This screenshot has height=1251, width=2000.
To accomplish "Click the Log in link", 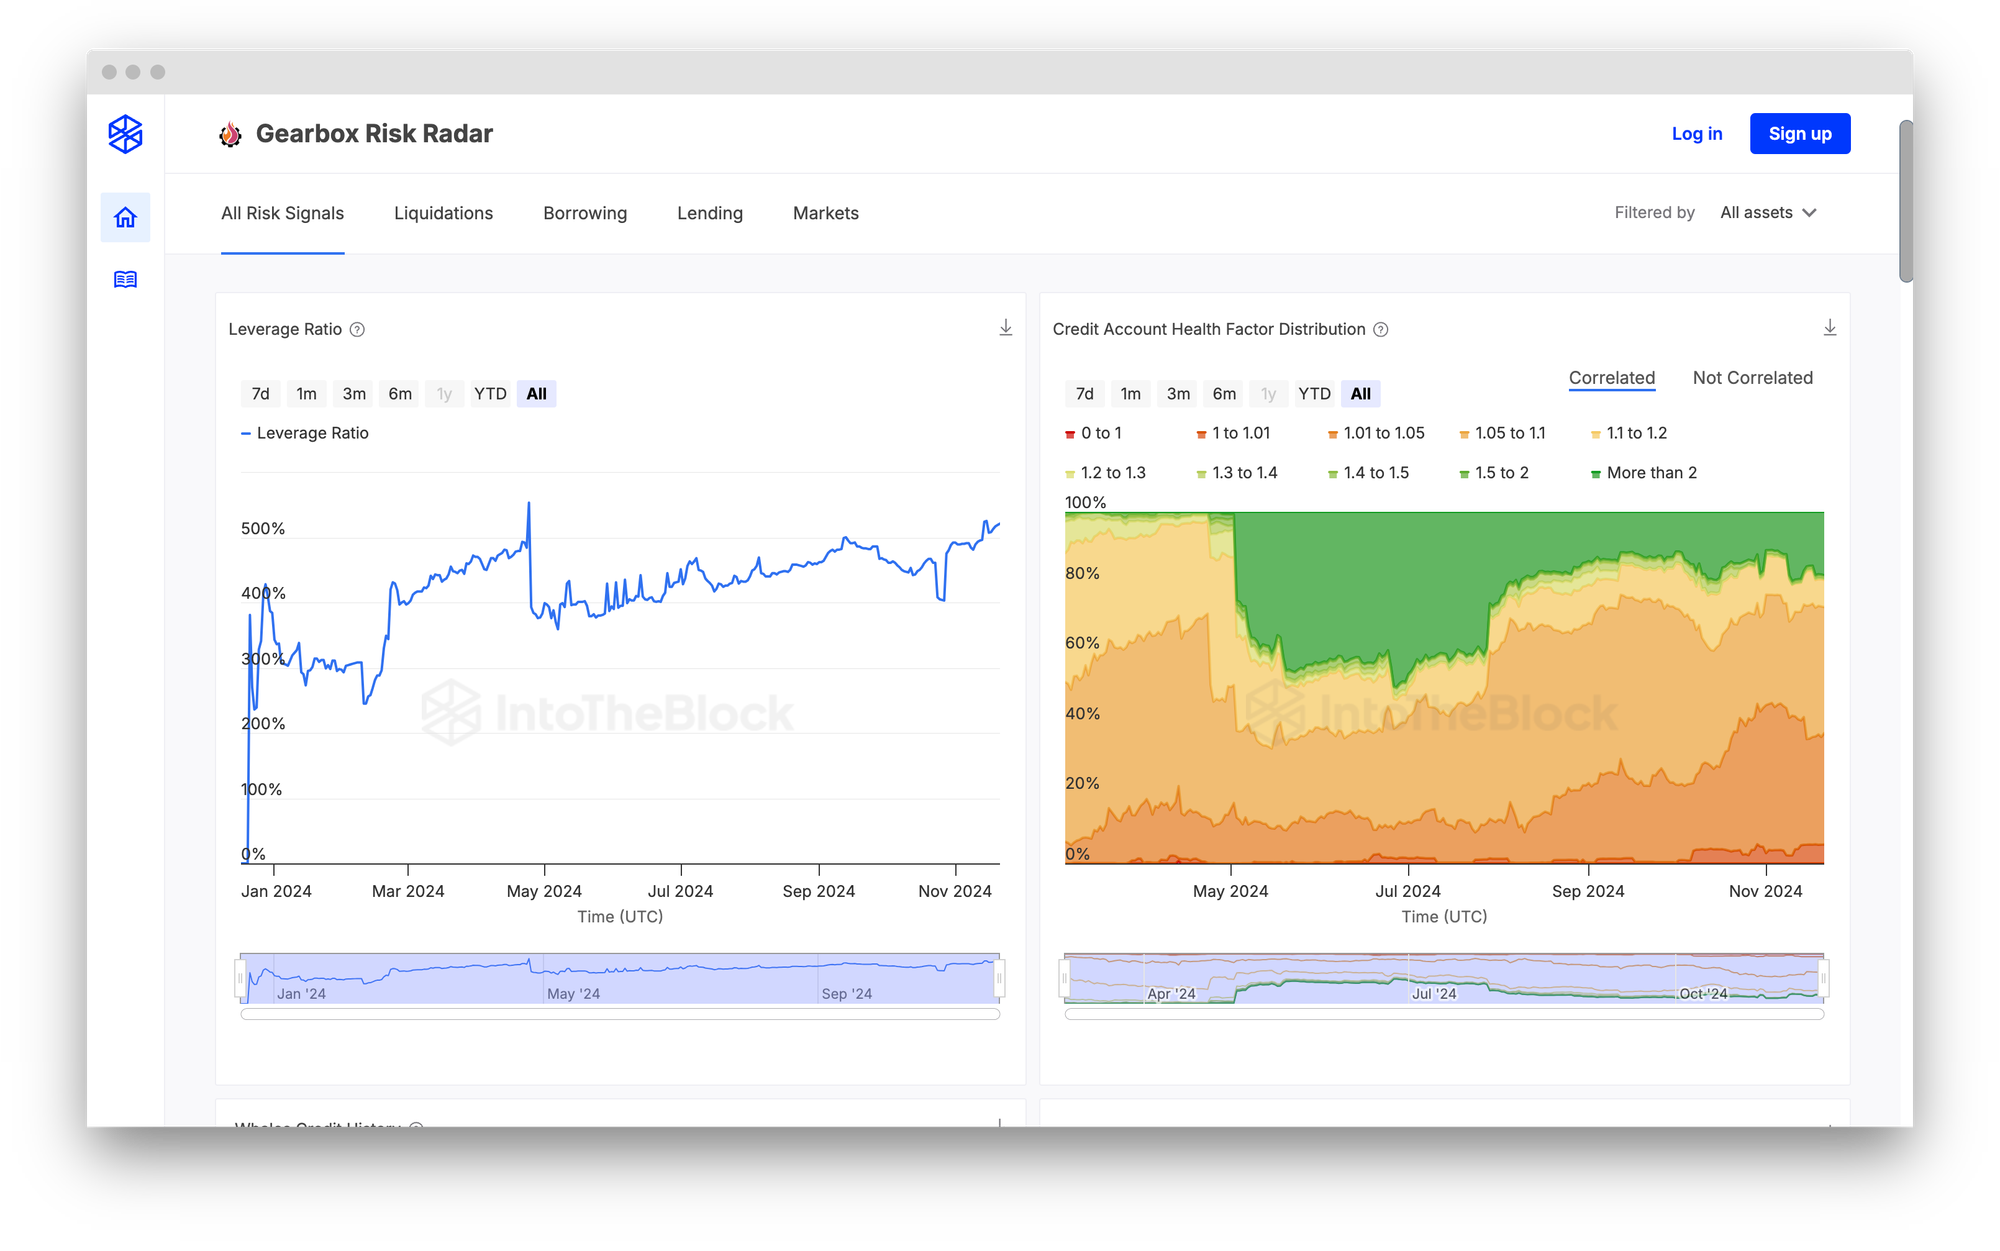I will (1697, 134).
